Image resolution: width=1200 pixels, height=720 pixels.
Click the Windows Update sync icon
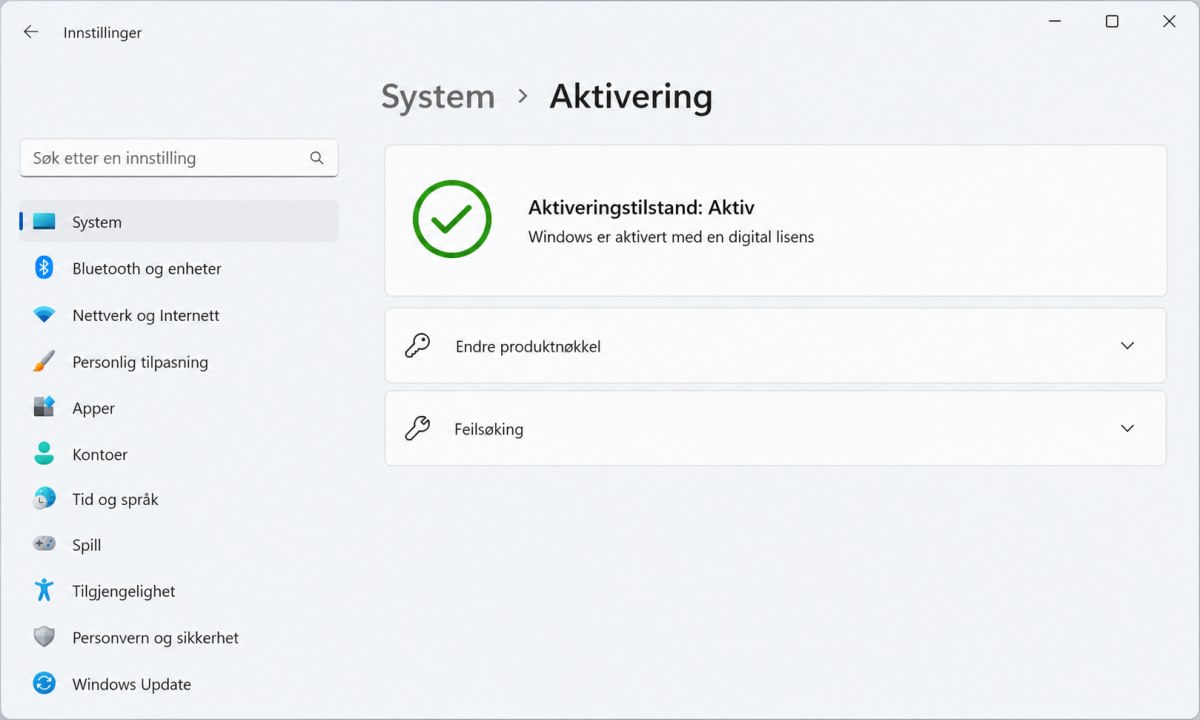(x=44, y=684)
